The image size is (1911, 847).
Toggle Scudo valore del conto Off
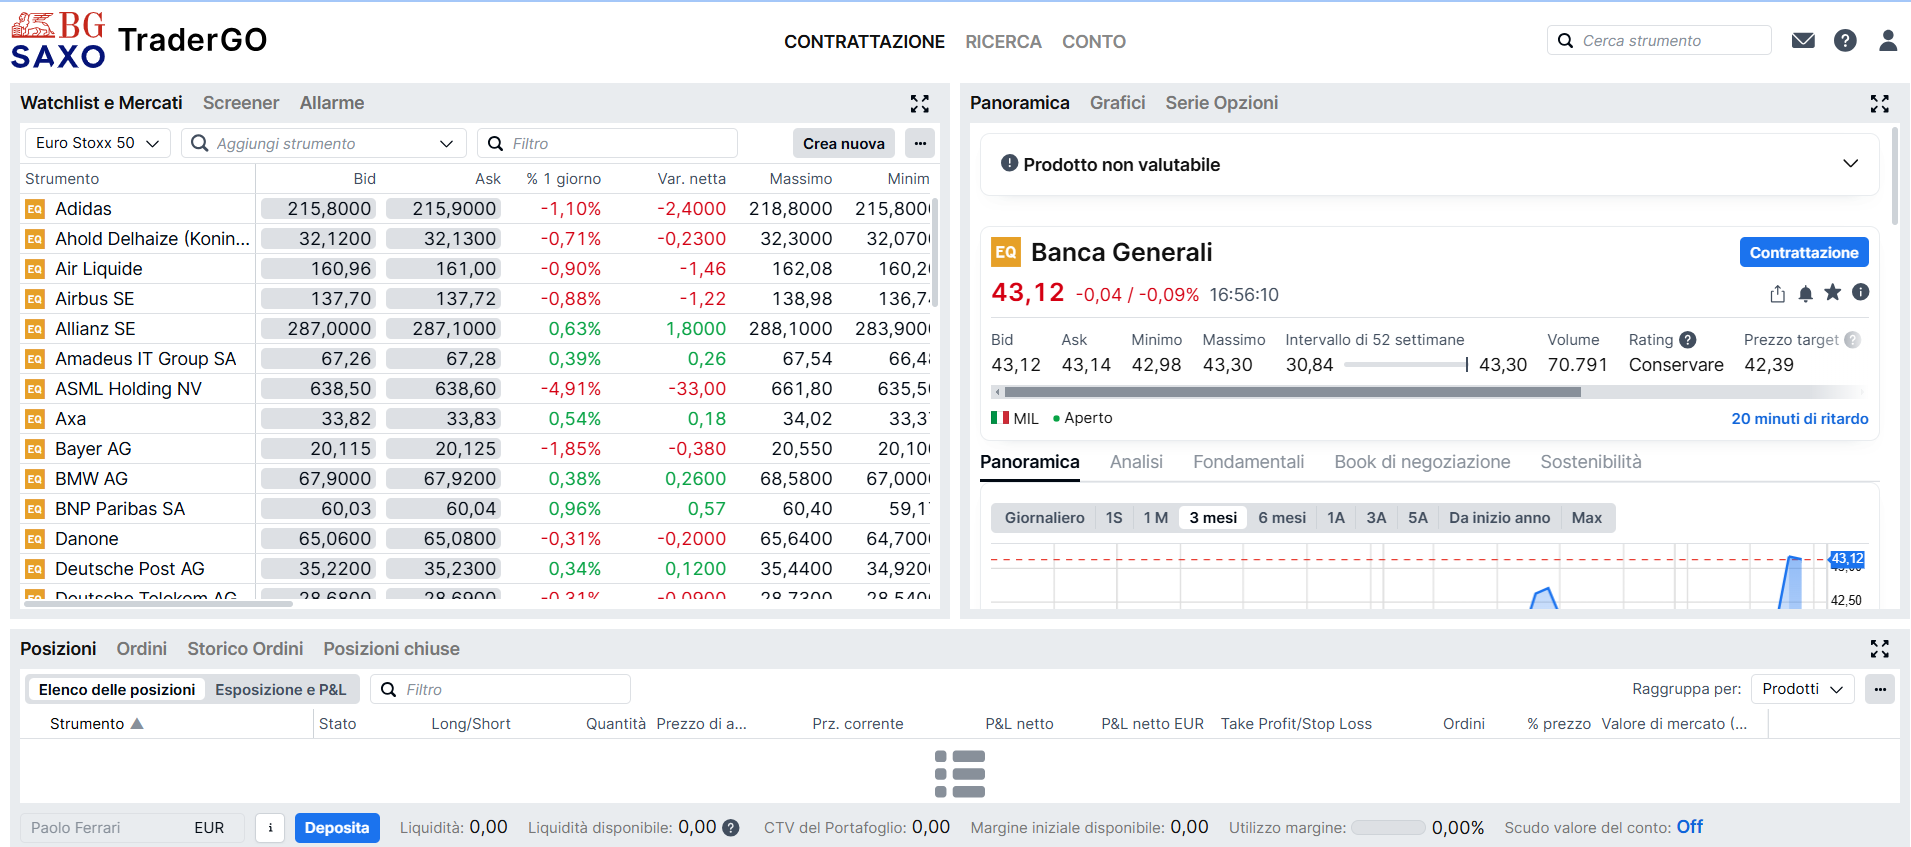click(x=1690, y=827)
